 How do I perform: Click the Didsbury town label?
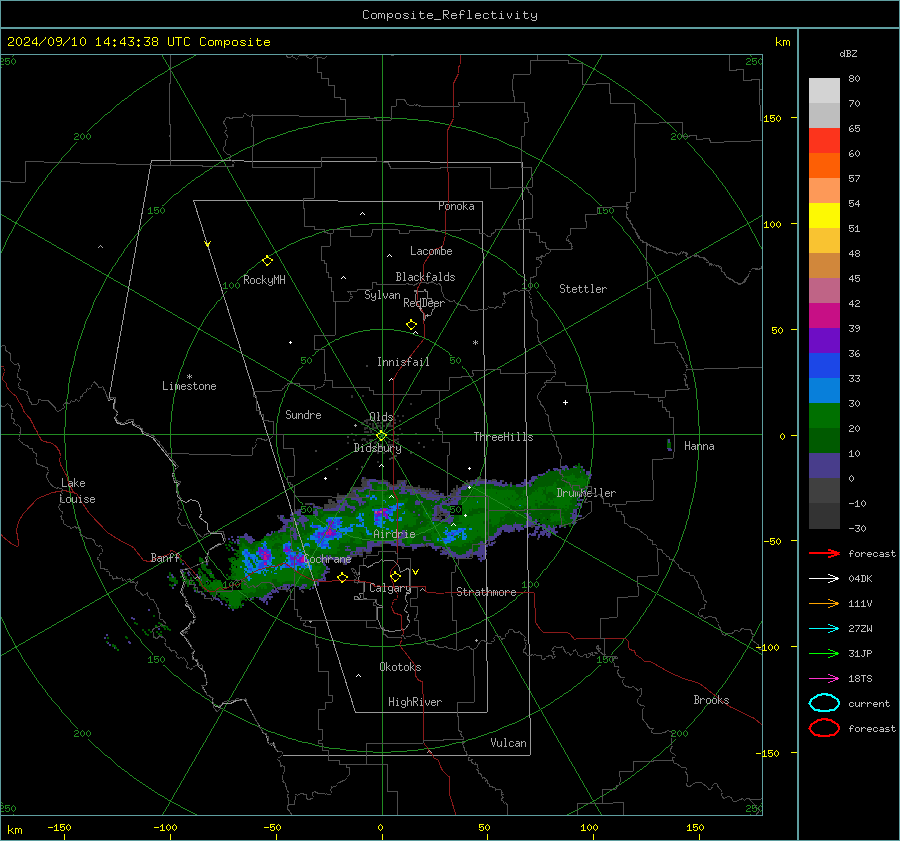click(x=377, y=448)
